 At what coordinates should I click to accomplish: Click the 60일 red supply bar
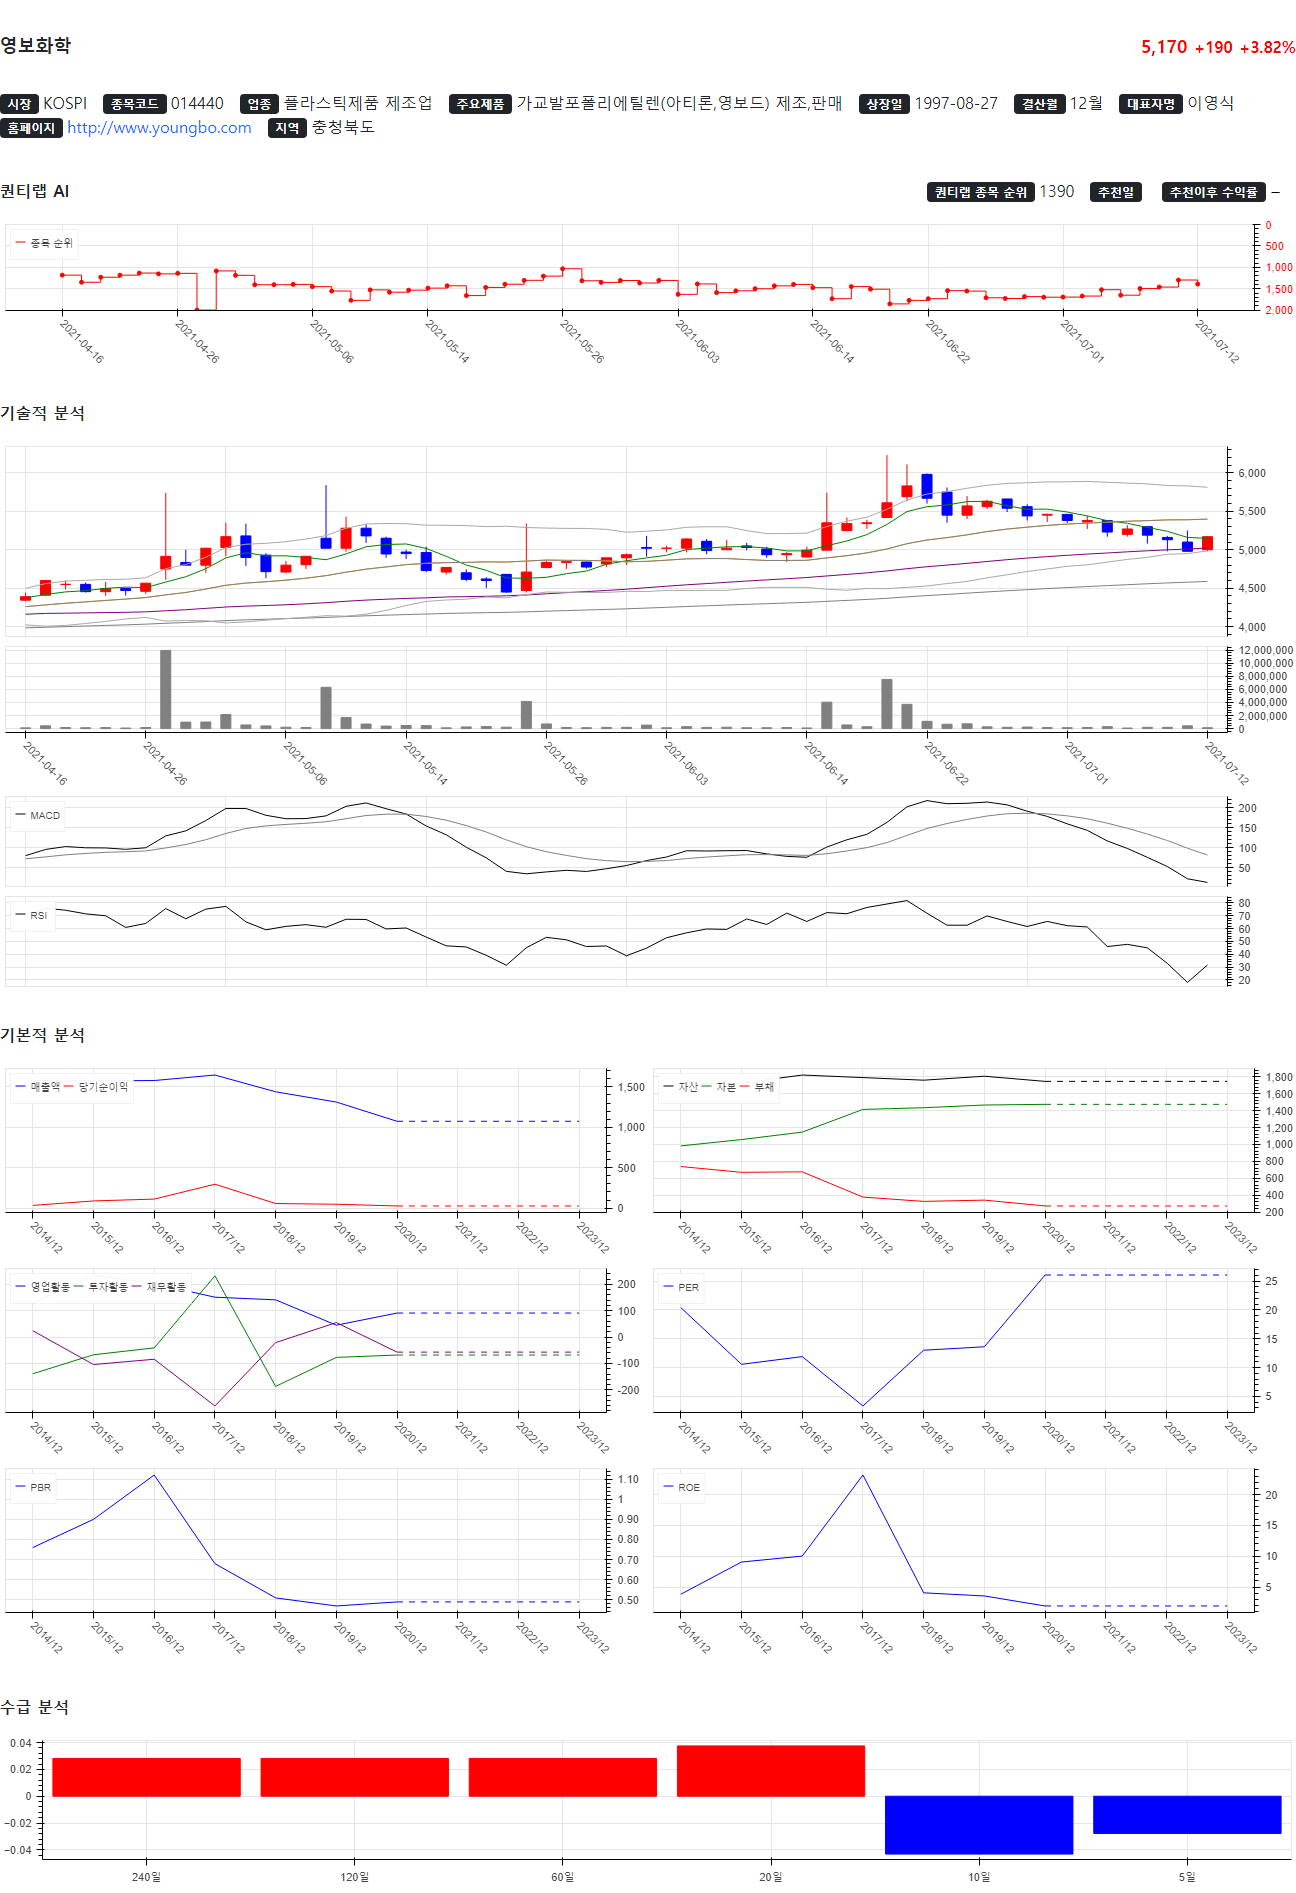(x=563, y=1777)
